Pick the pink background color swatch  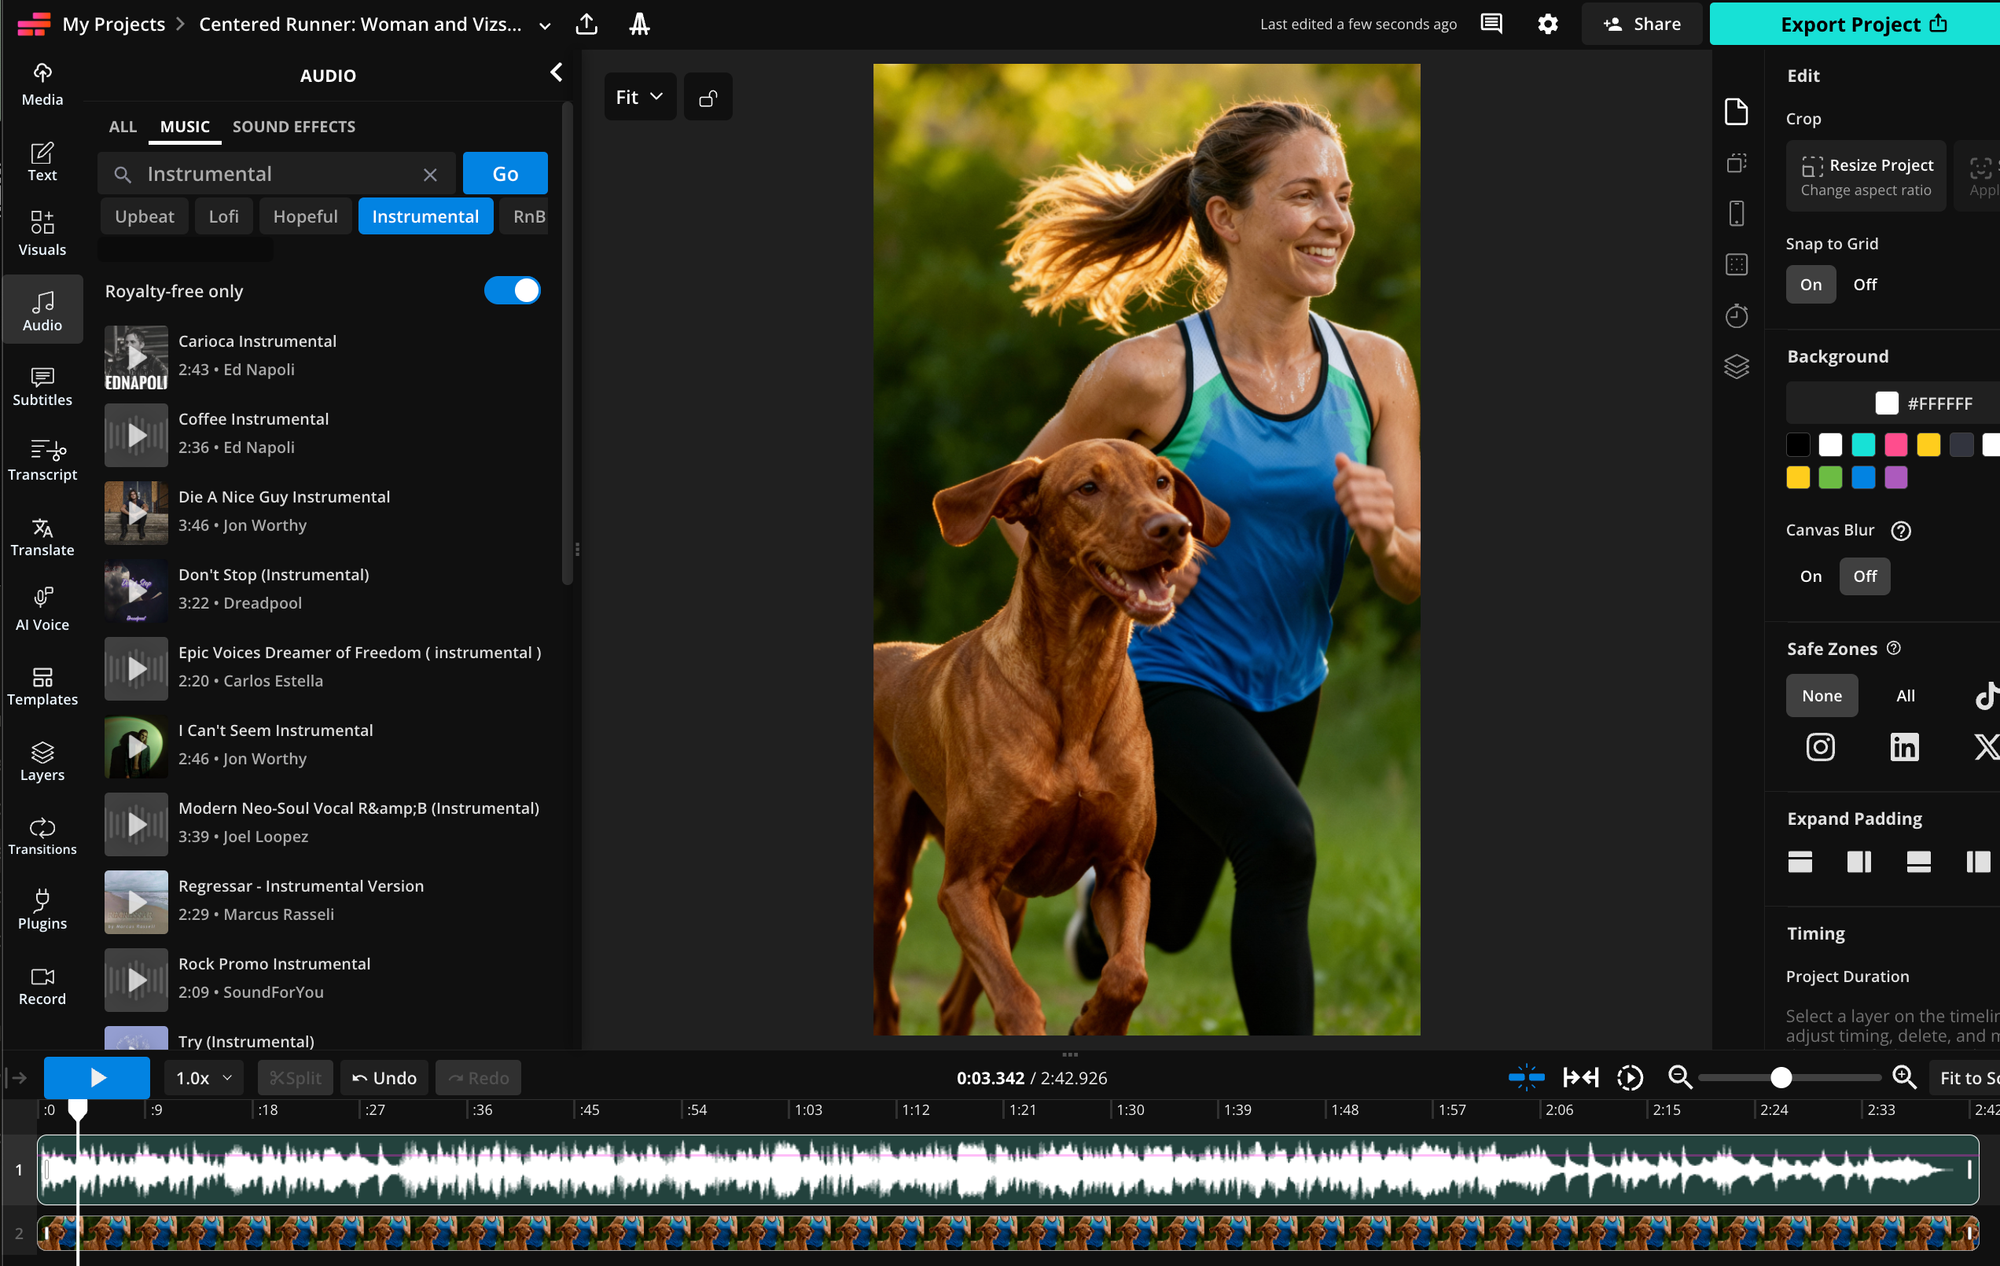pos(1895,445)
